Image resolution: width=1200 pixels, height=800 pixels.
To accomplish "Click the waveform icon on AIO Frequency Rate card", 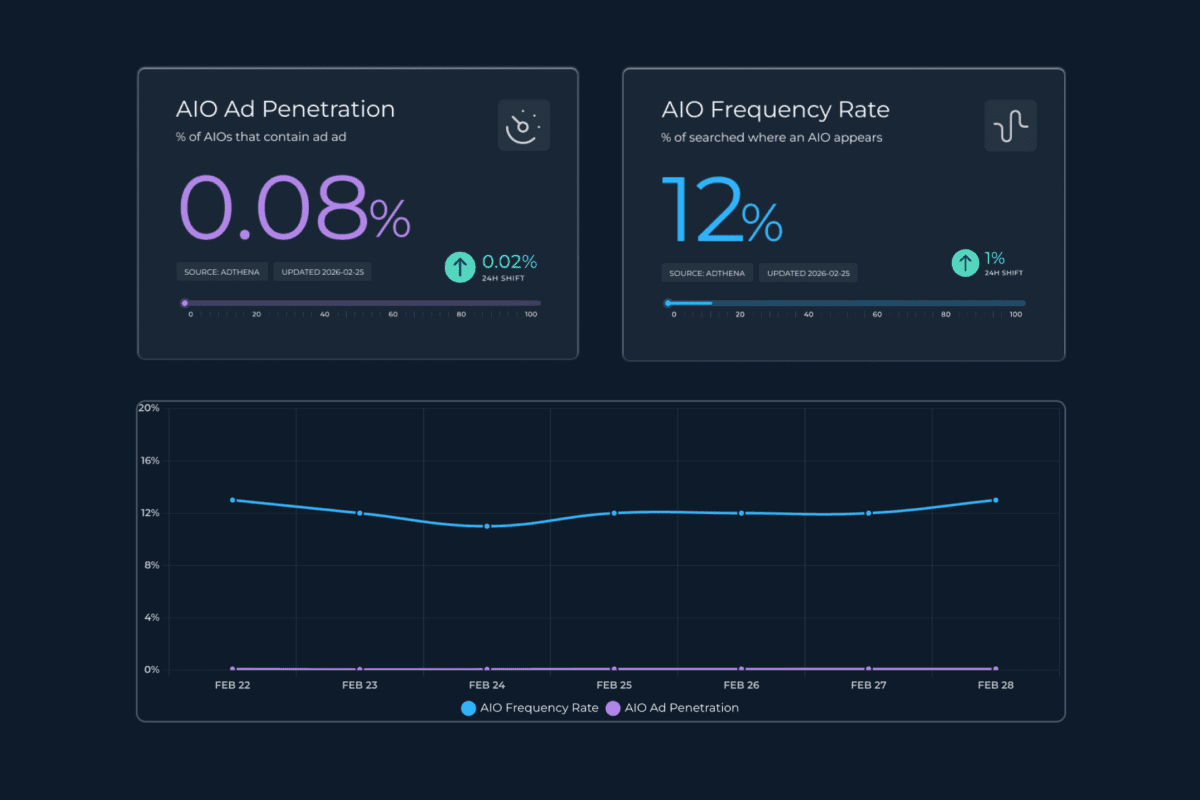I will click(1009, 125).
